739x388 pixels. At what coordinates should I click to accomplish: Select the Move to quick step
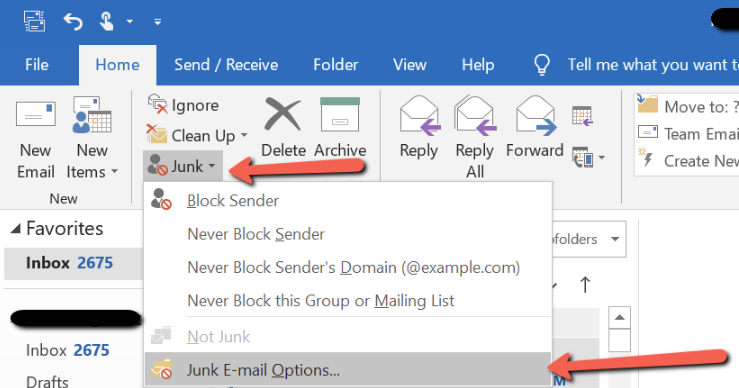688,107
